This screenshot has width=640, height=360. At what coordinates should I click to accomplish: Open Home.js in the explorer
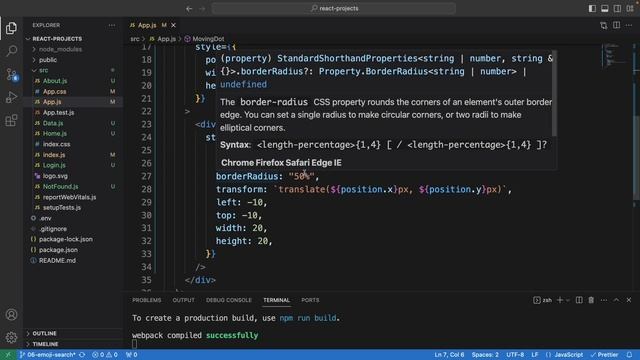click(x=54, y=133)
